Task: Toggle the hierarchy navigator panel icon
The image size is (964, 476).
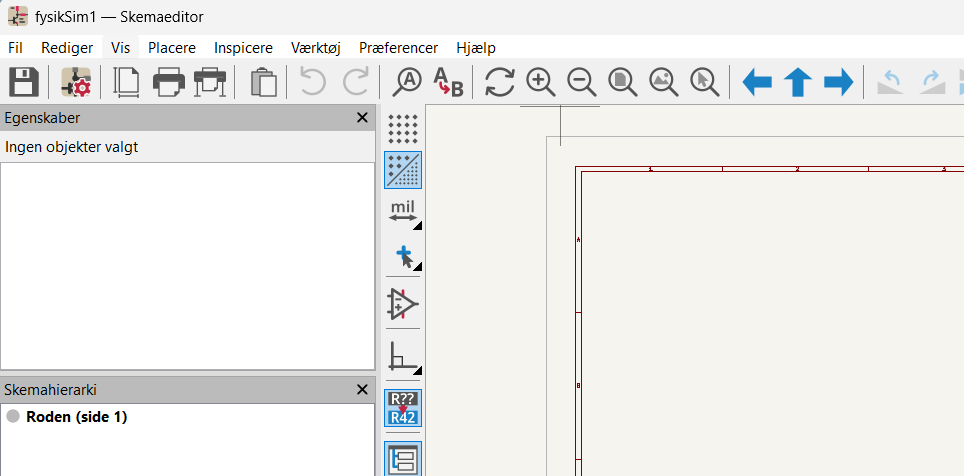Action: tap(403, 459)
